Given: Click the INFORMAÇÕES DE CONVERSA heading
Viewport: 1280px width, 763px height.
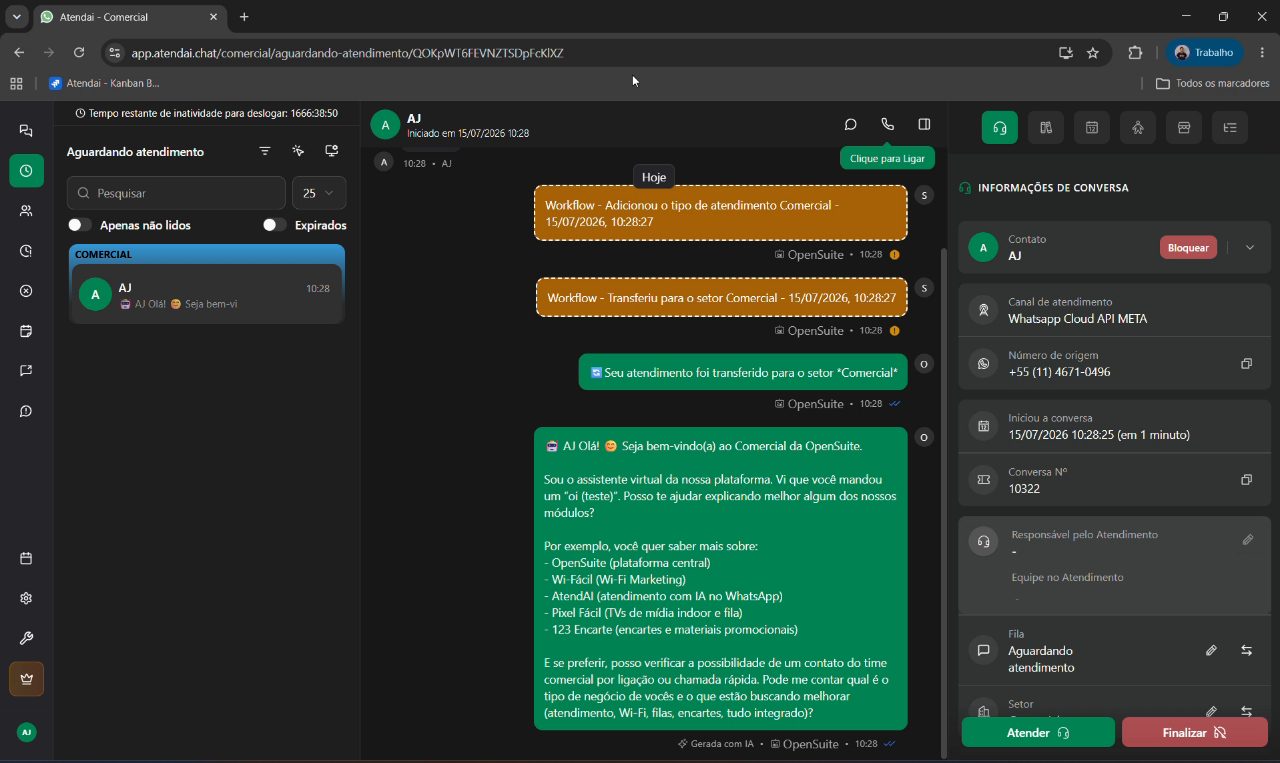Looking at the screenshot, I should [x=1053, y=188].
